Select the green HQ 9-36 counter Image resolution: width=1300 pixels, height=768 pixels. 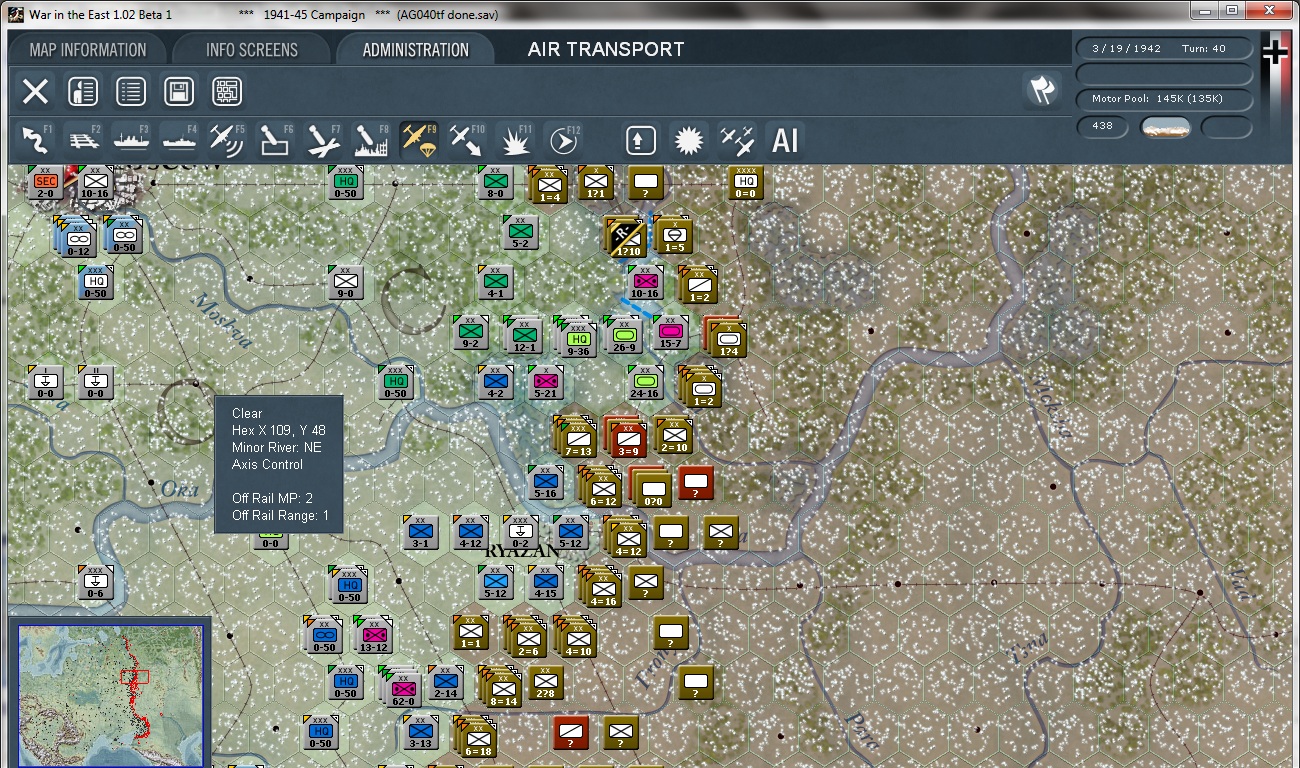point(577,338)
